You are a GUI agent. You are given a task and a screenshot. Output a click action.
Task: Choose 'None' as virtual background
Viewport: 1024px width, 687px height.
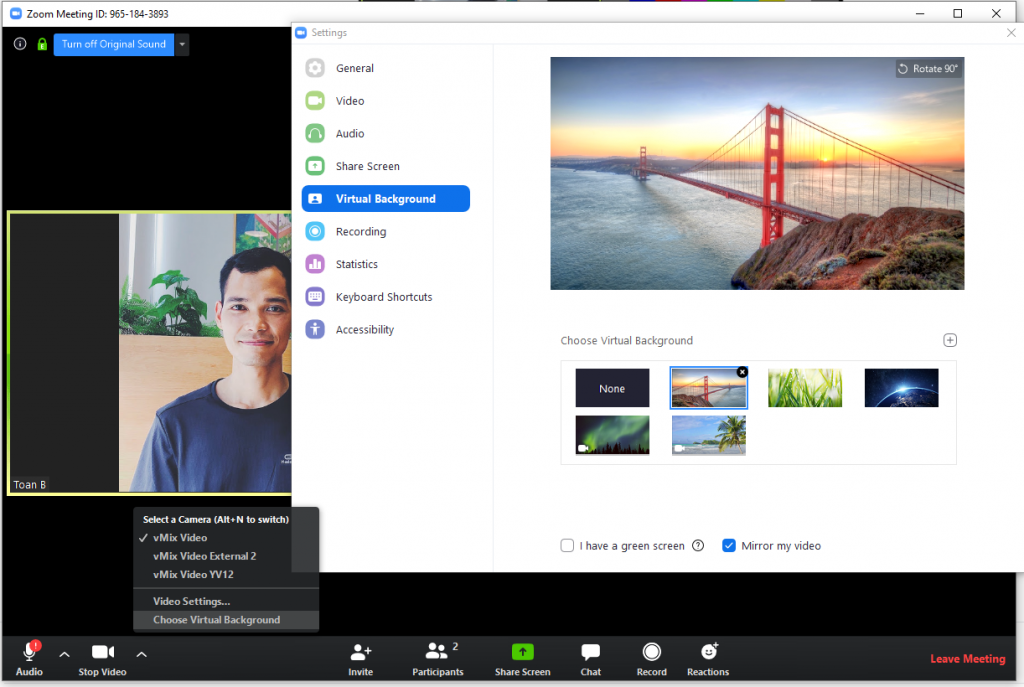point(612,388)
